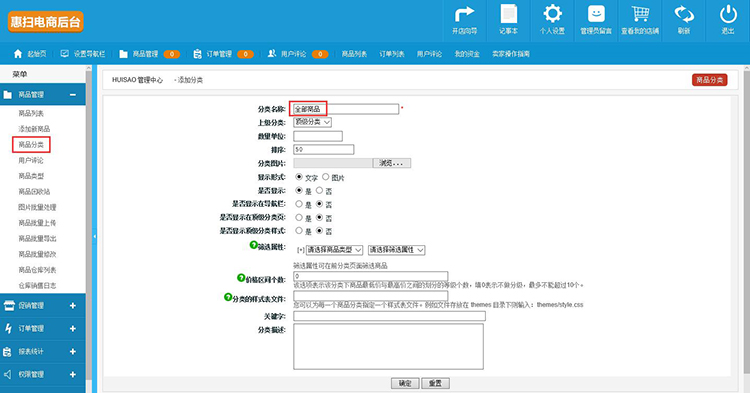Click into the 关键字 input field

point(389,316)
